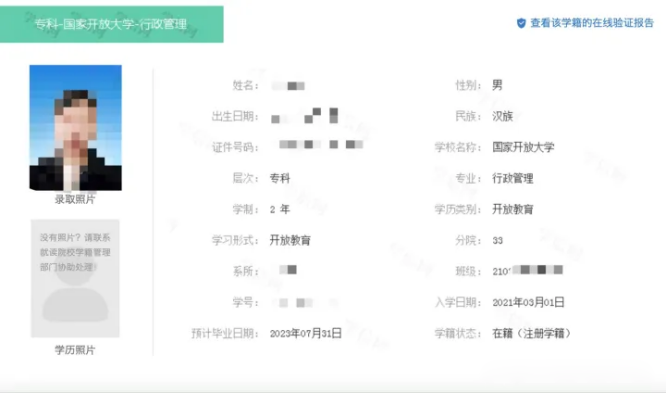Click the 专业 value 行政管理

(513, 178)
